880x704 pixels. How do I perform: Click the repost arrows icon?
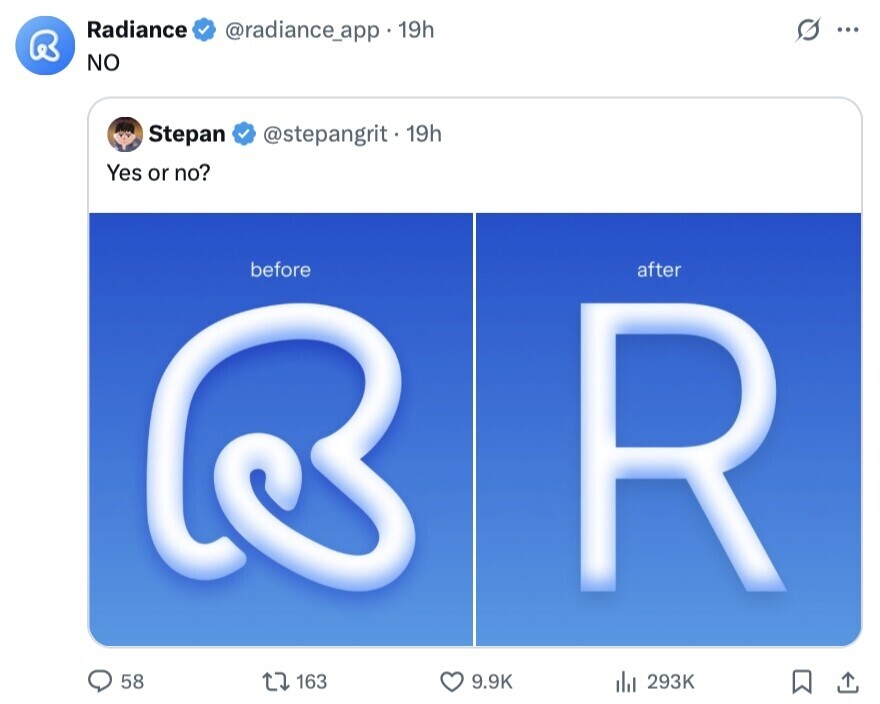[x=275, y=681]
